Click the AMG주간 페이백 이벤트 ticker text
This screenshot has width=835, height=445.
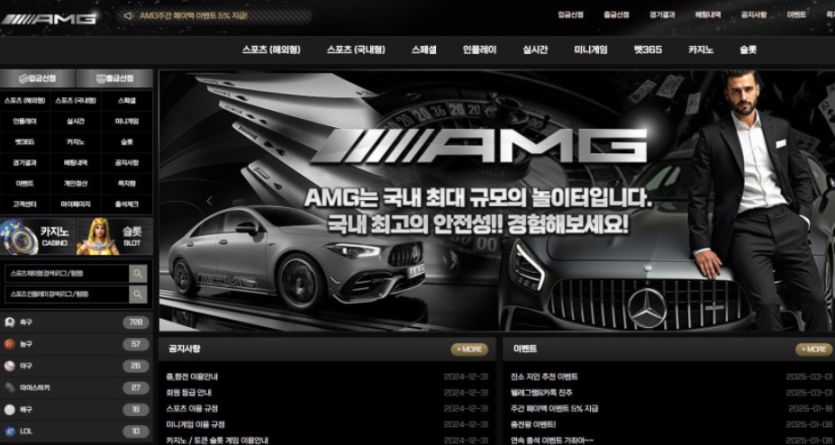(193, 16)
